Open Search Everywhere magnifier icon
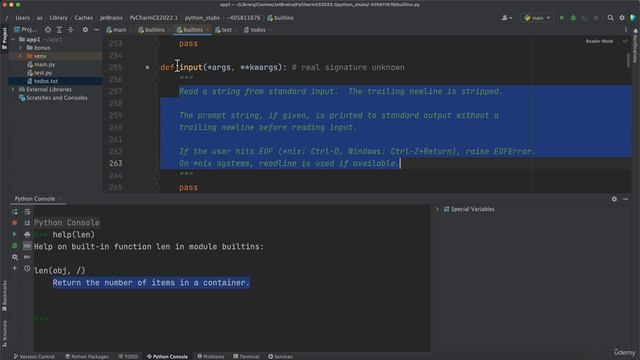 611,18
